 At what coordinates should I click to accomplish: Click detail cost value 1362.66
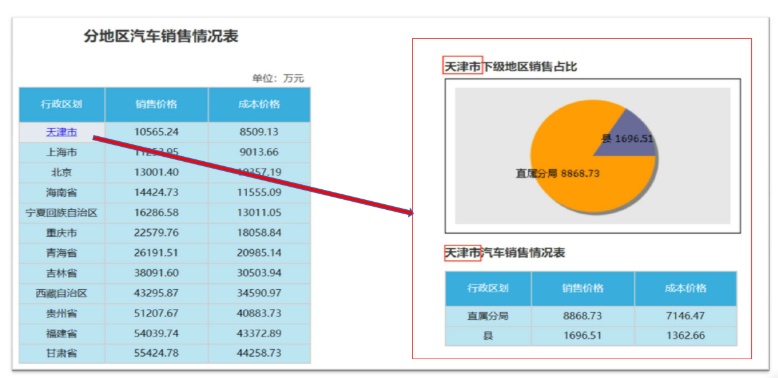pos(685,336)
